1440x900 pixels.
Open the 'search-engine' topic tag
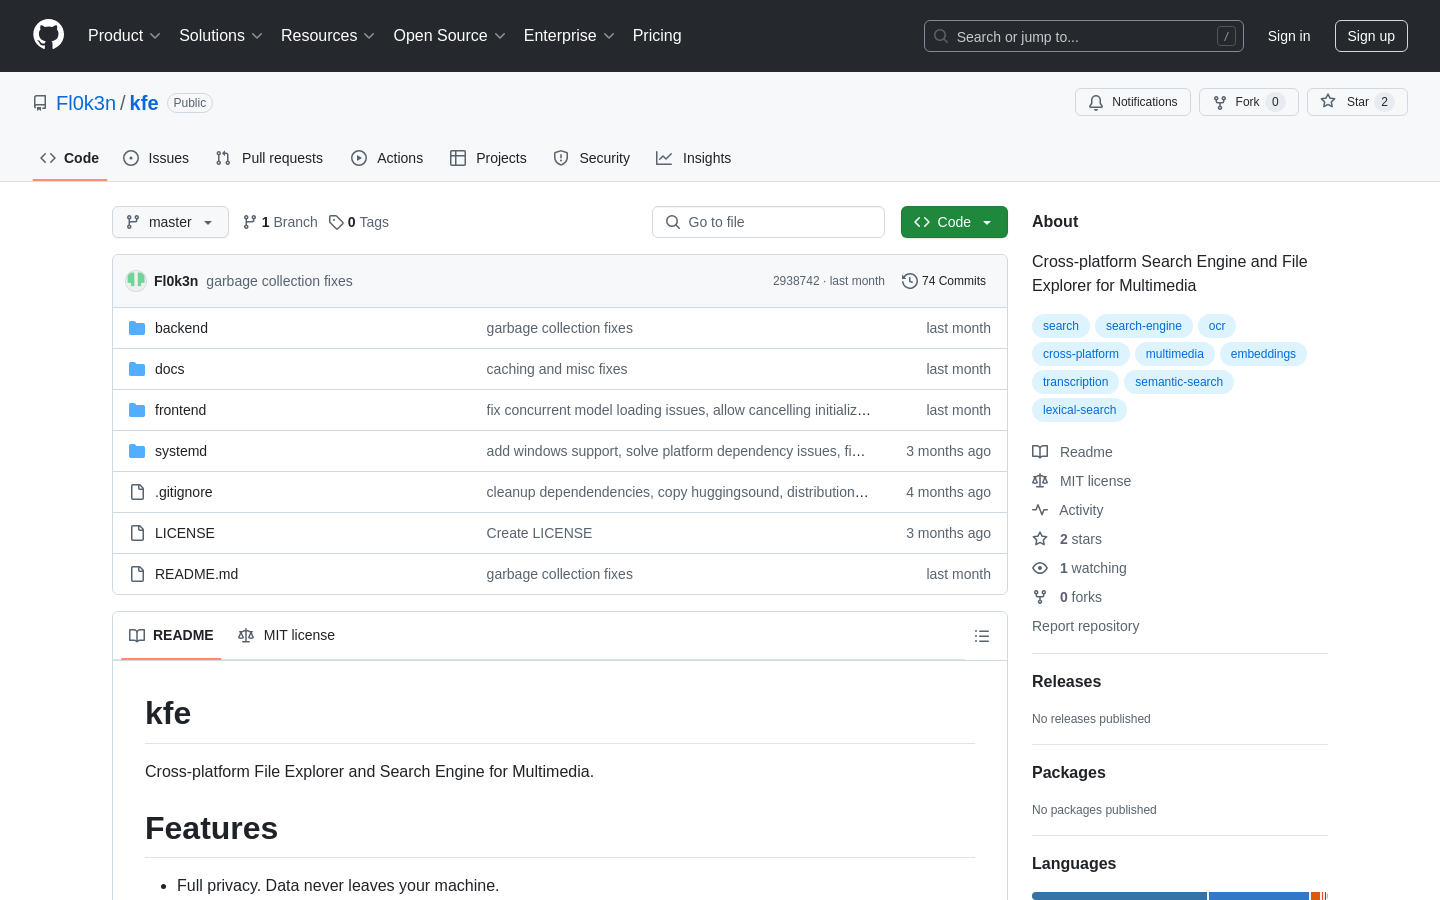click(1144, 326)
